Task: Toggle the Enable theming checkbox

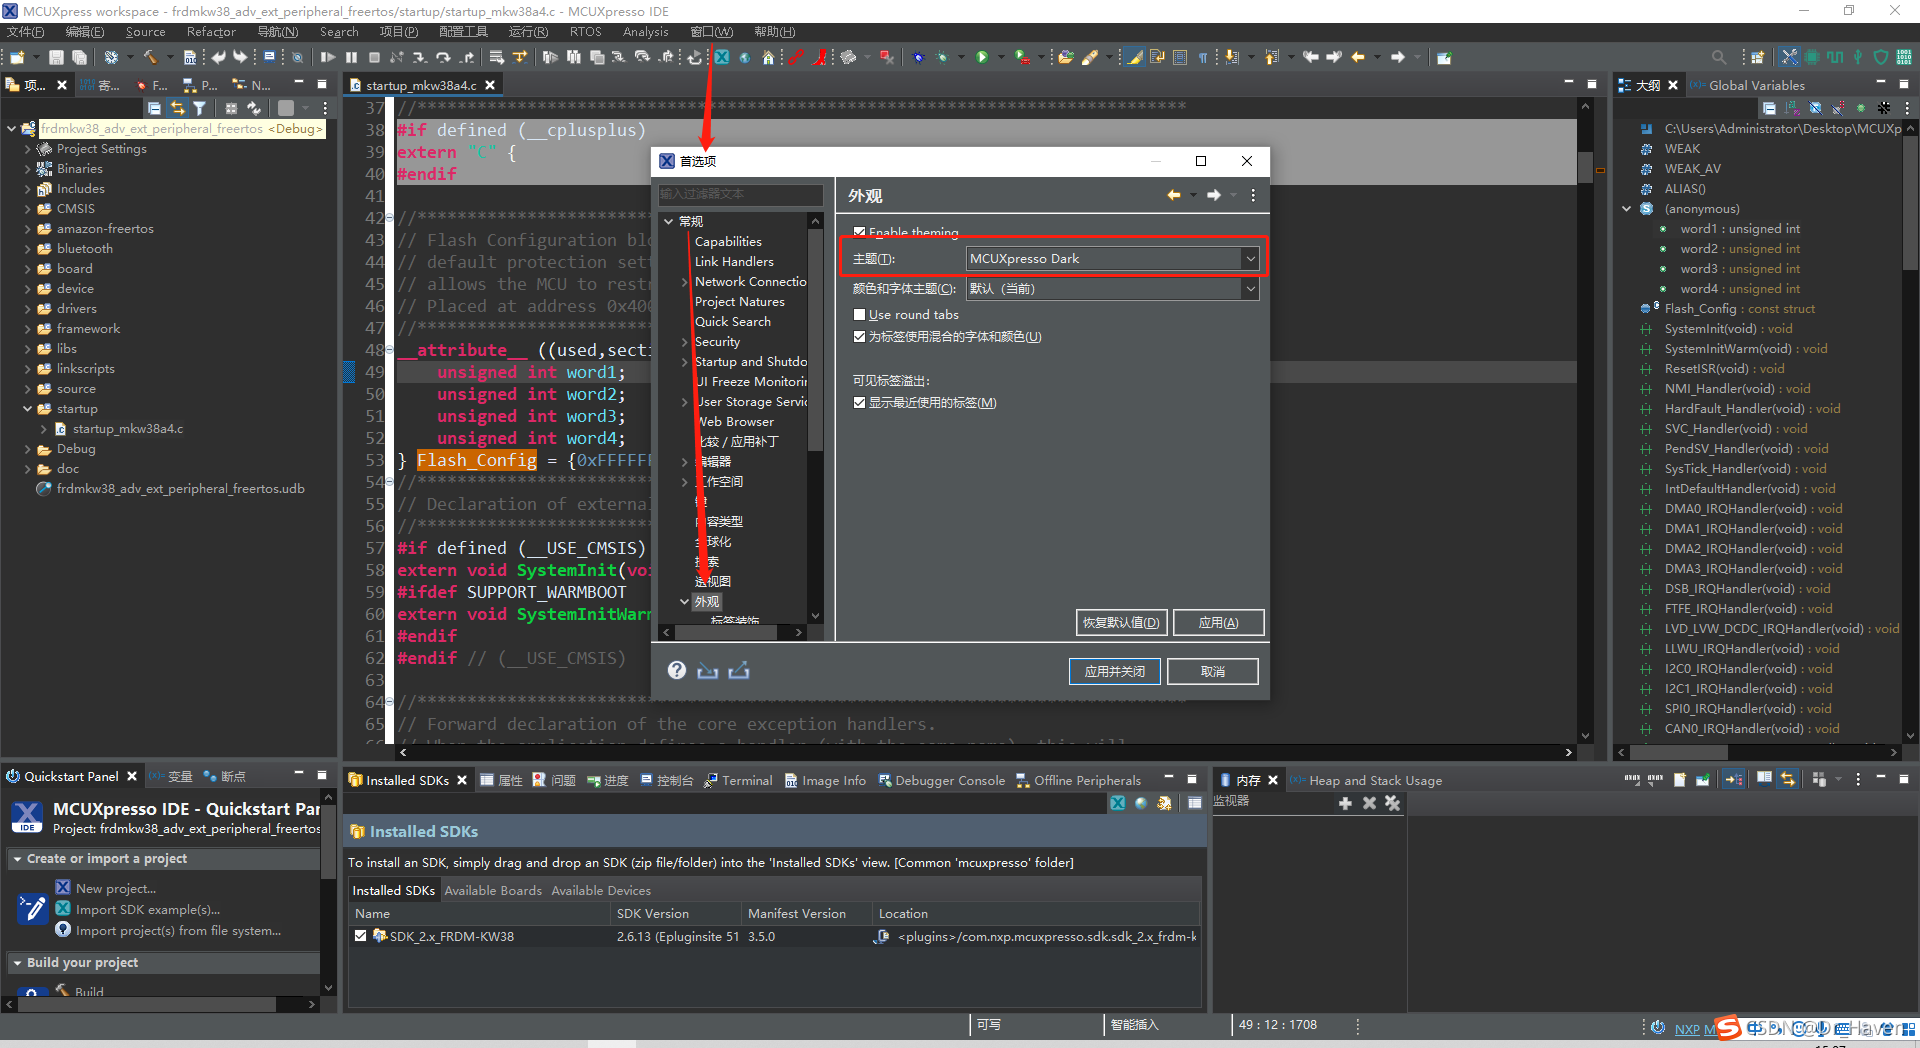Action: (x=859, y=232)
